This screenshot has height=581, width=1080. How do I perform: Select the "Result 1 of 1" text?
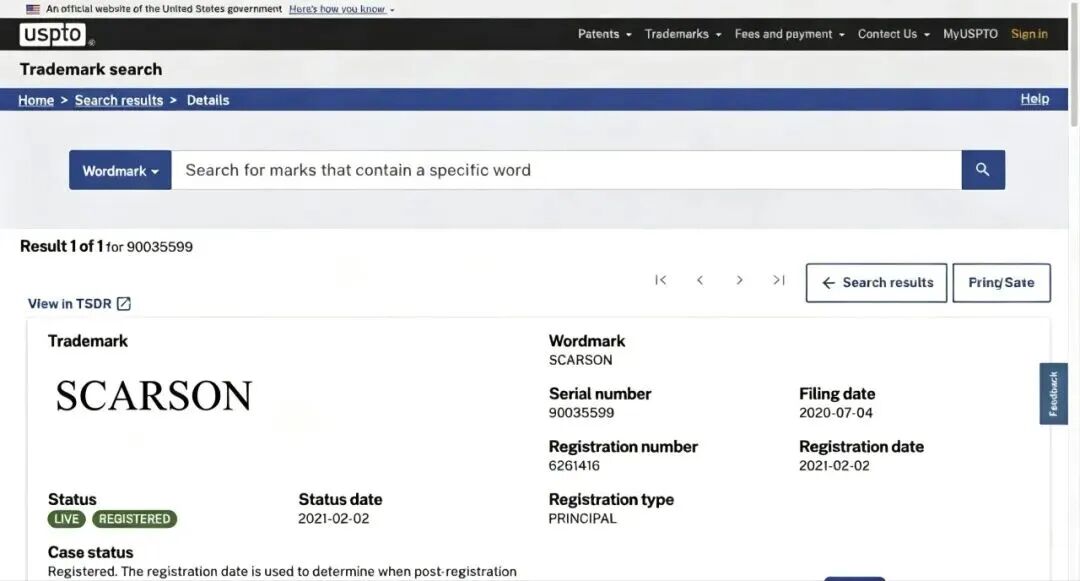click(61, 246)
